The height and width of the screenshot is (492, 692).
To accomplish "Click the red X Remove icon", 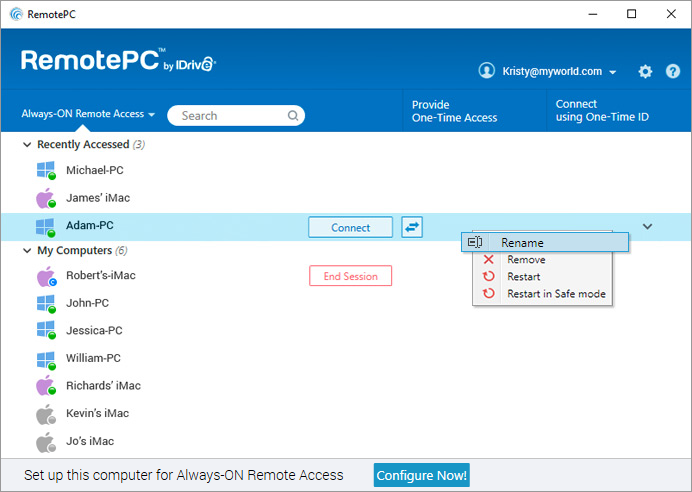I will point(489,259).
